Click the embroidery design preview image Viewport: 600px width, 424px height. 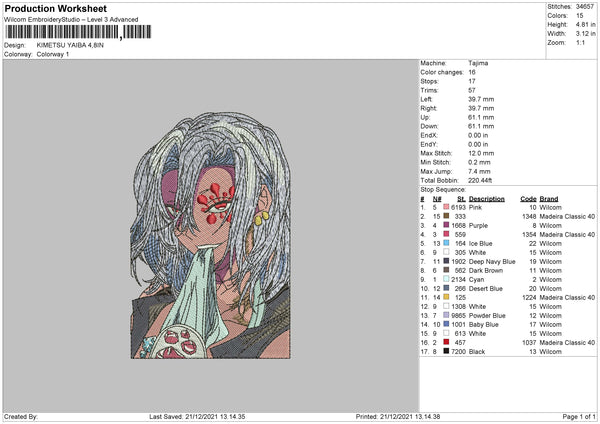point(210,235)
